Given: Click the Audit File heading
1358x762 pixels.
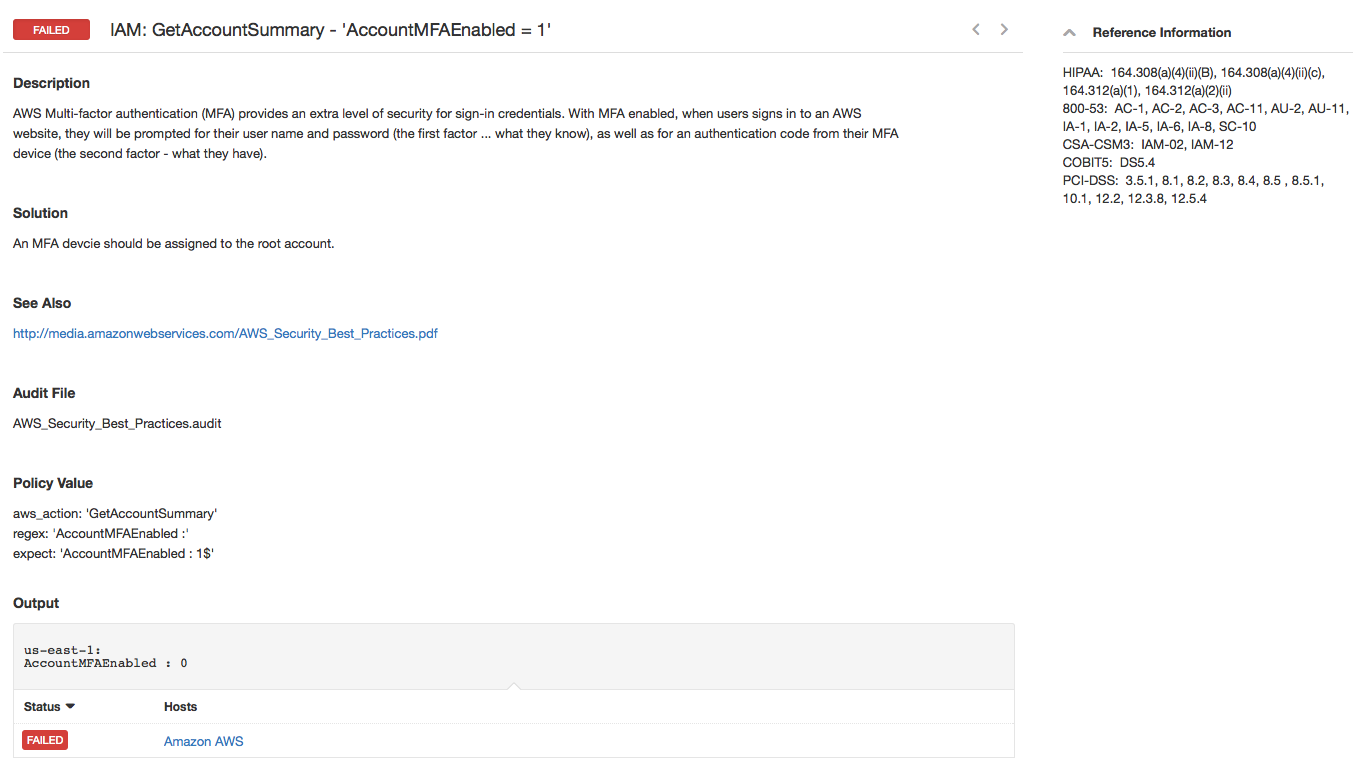Looking at the screenshot, I should click(44, 394).
